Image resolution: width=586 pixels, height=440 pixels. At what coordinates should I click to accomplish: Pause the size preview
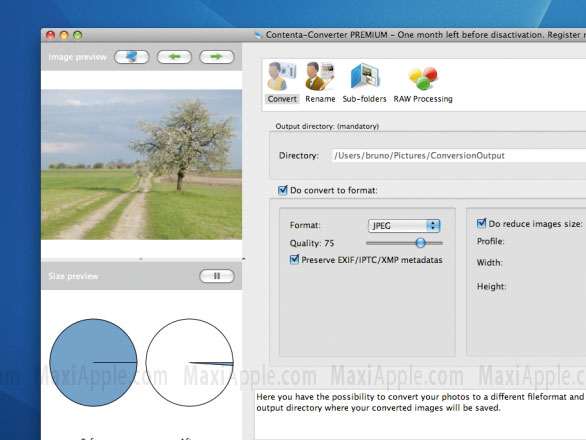pos(217,276)
